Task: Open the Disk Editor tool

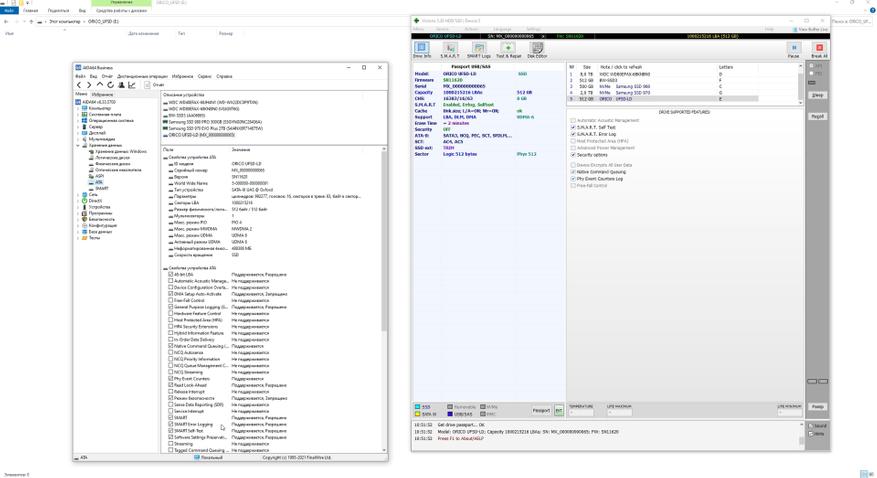Action: pos(537,50)
